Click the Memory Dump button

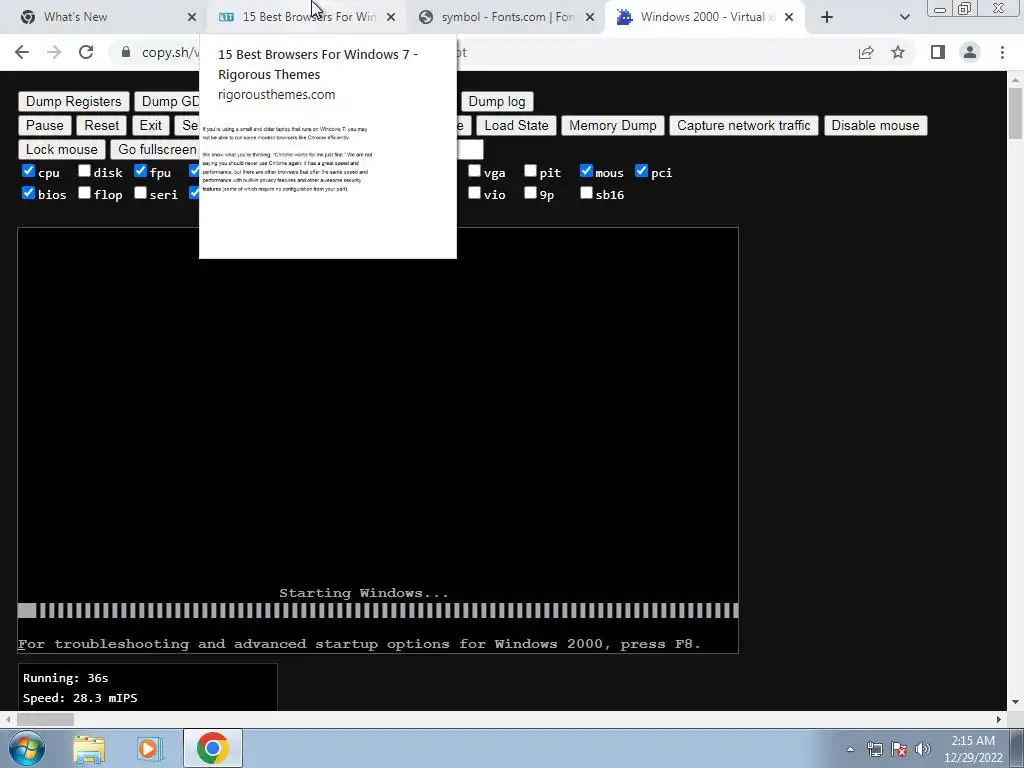[613, 125]
